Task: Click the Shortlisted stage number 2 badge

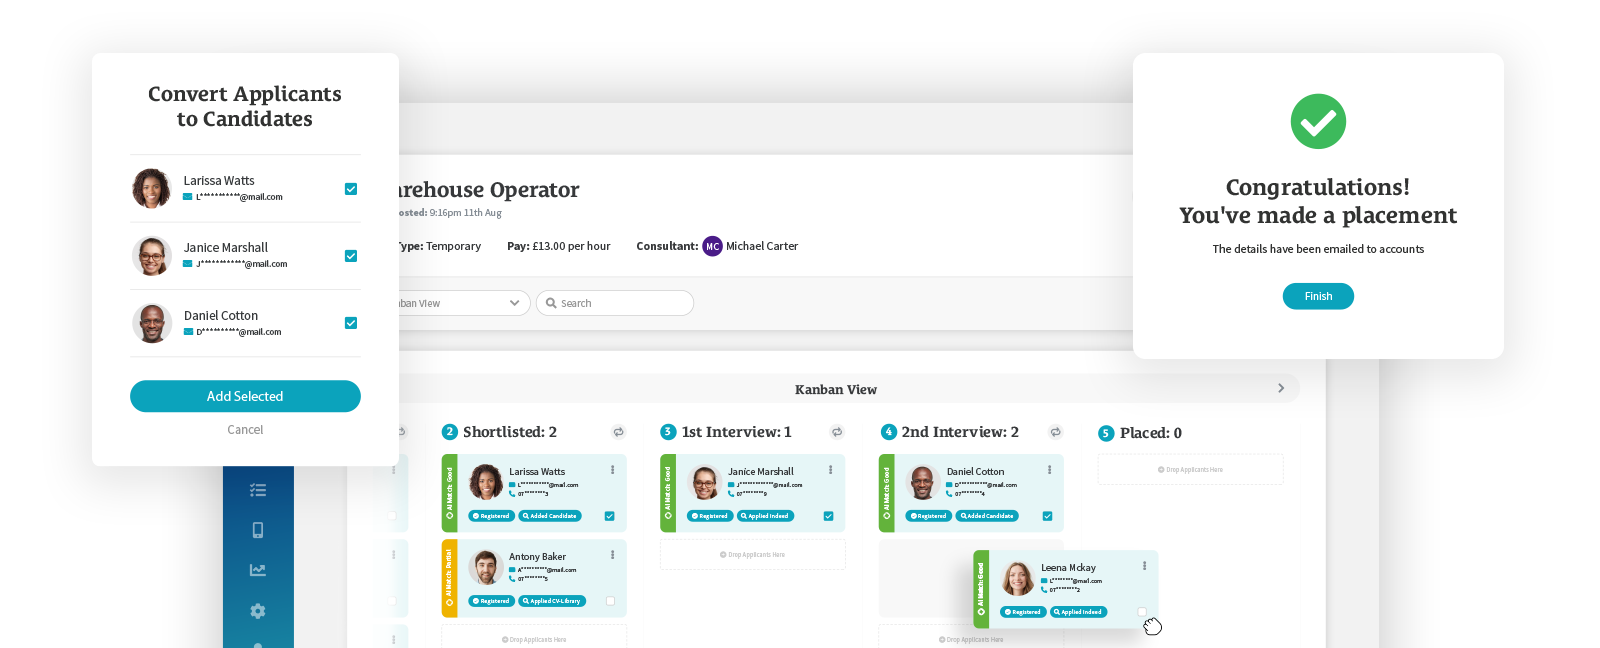Action: [450, 432]
